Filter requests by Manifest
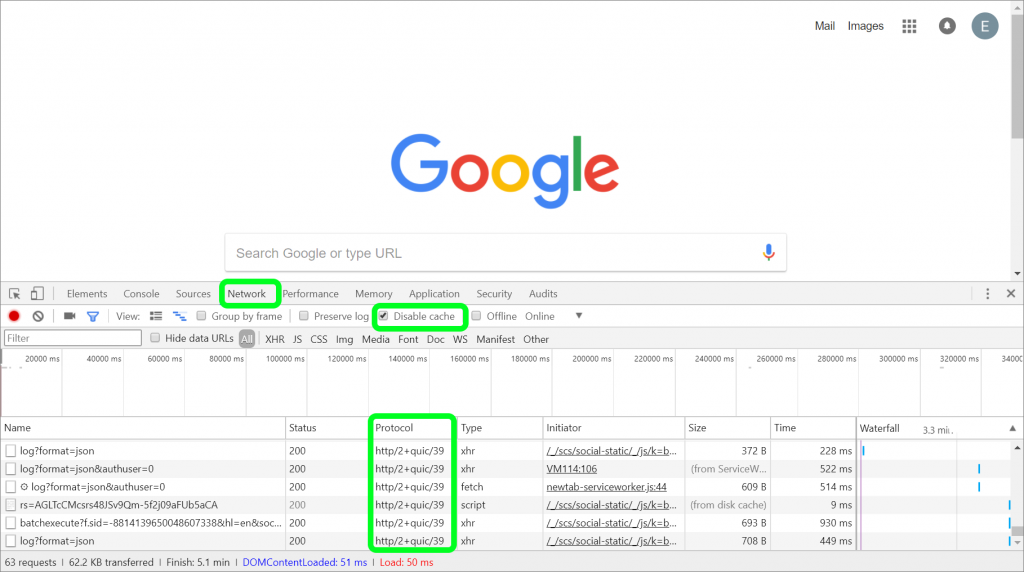This screenshot has height=572, width=1024. 495,340
